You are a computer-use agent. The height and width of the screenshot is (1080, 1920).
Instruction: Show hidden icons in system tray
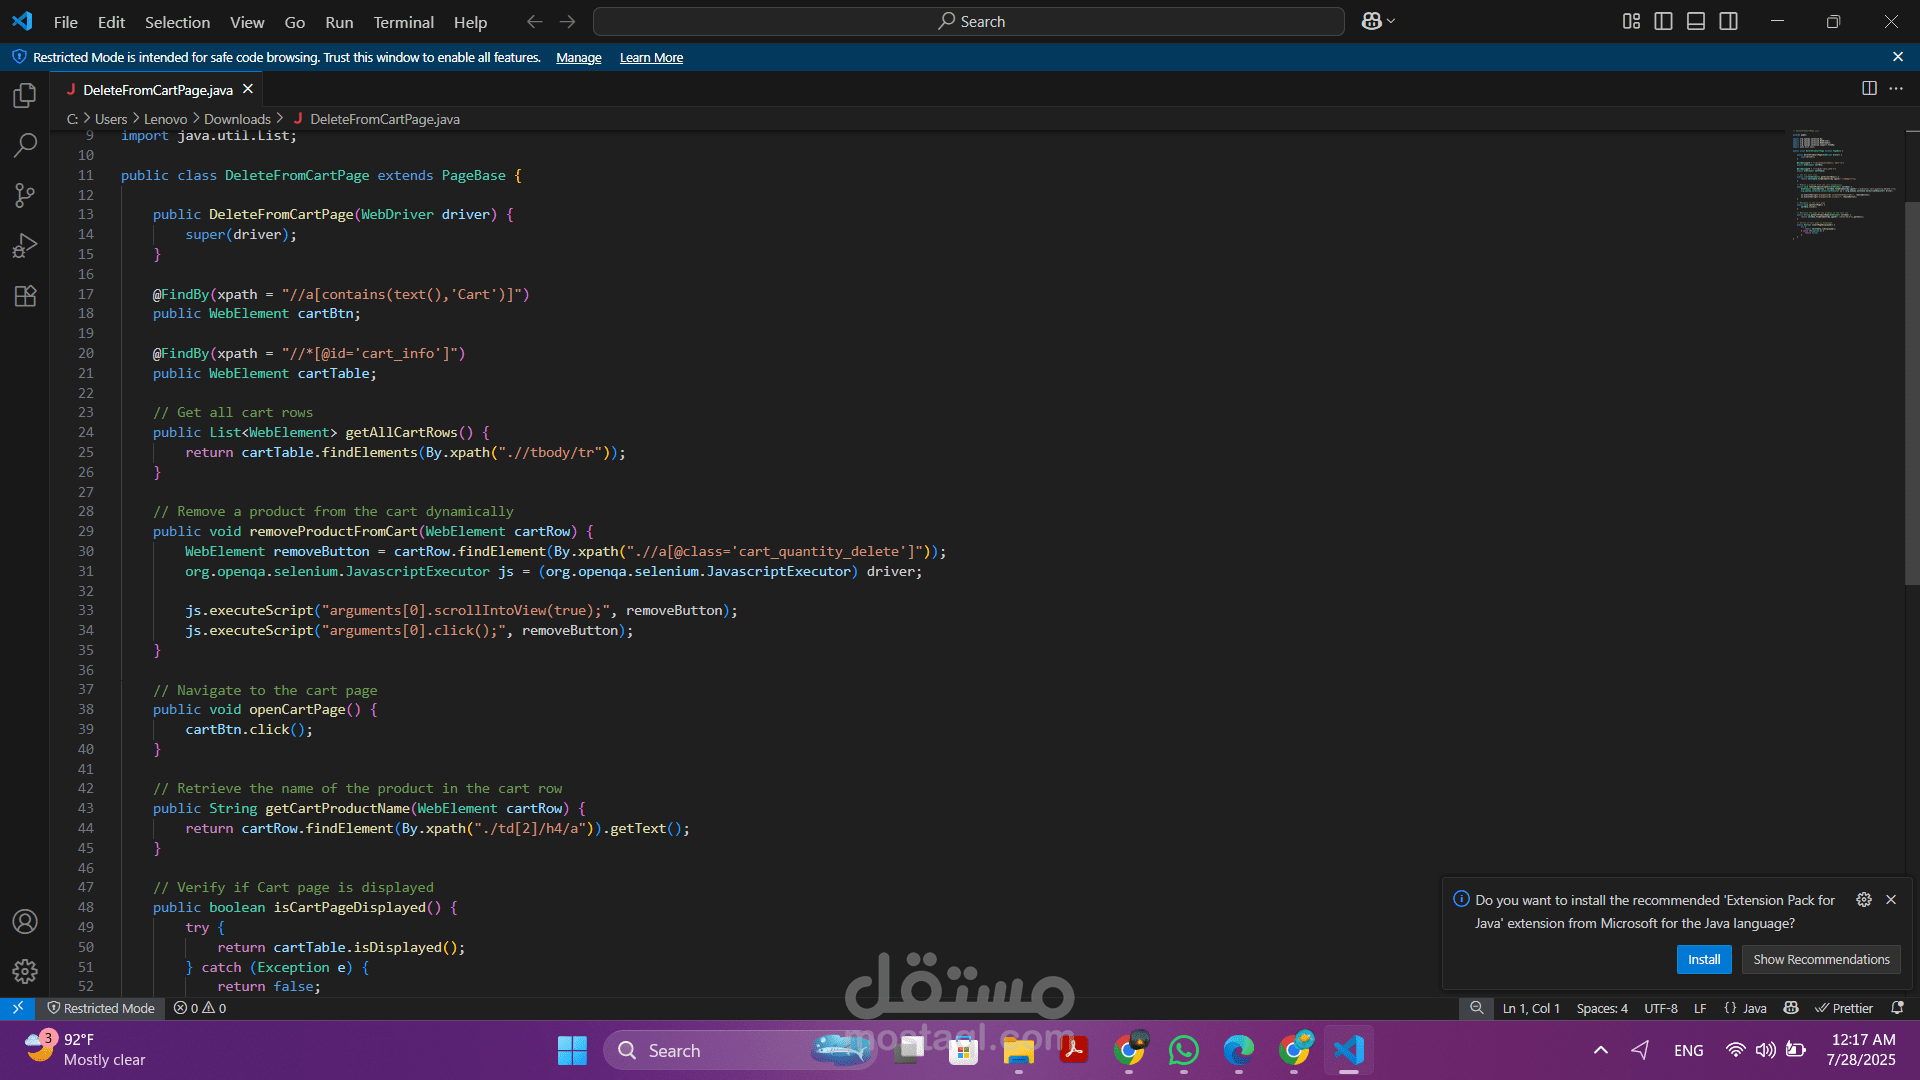pos(1600,1050)
